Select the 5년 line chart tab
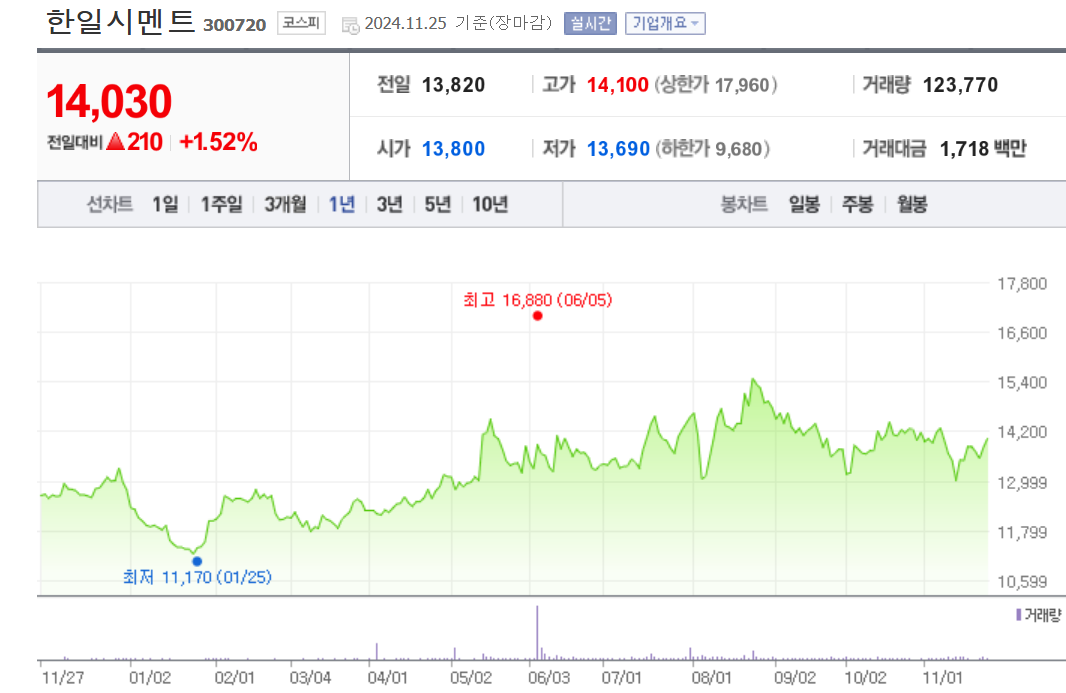The height and width of the screenshot is (693, 1066). click(438, 204)
